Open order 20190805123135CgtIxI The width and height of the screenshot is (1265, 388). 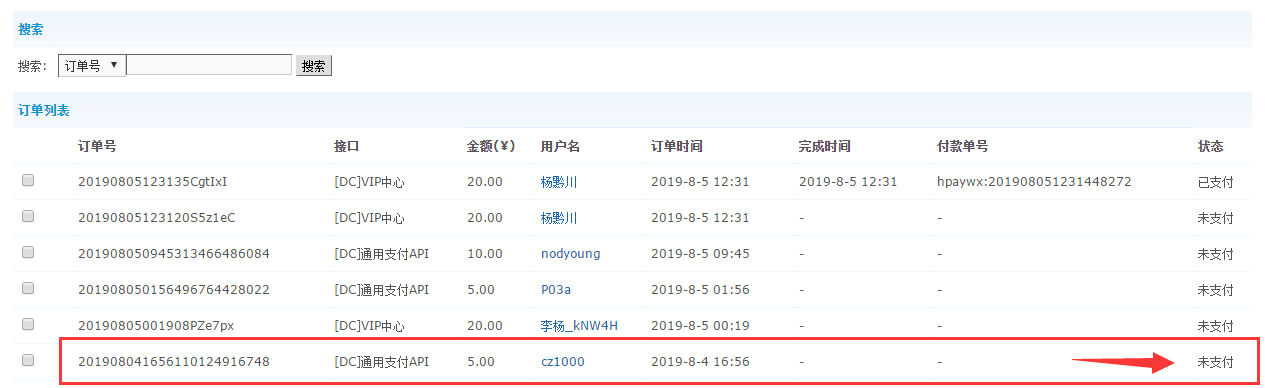[153, 182]
